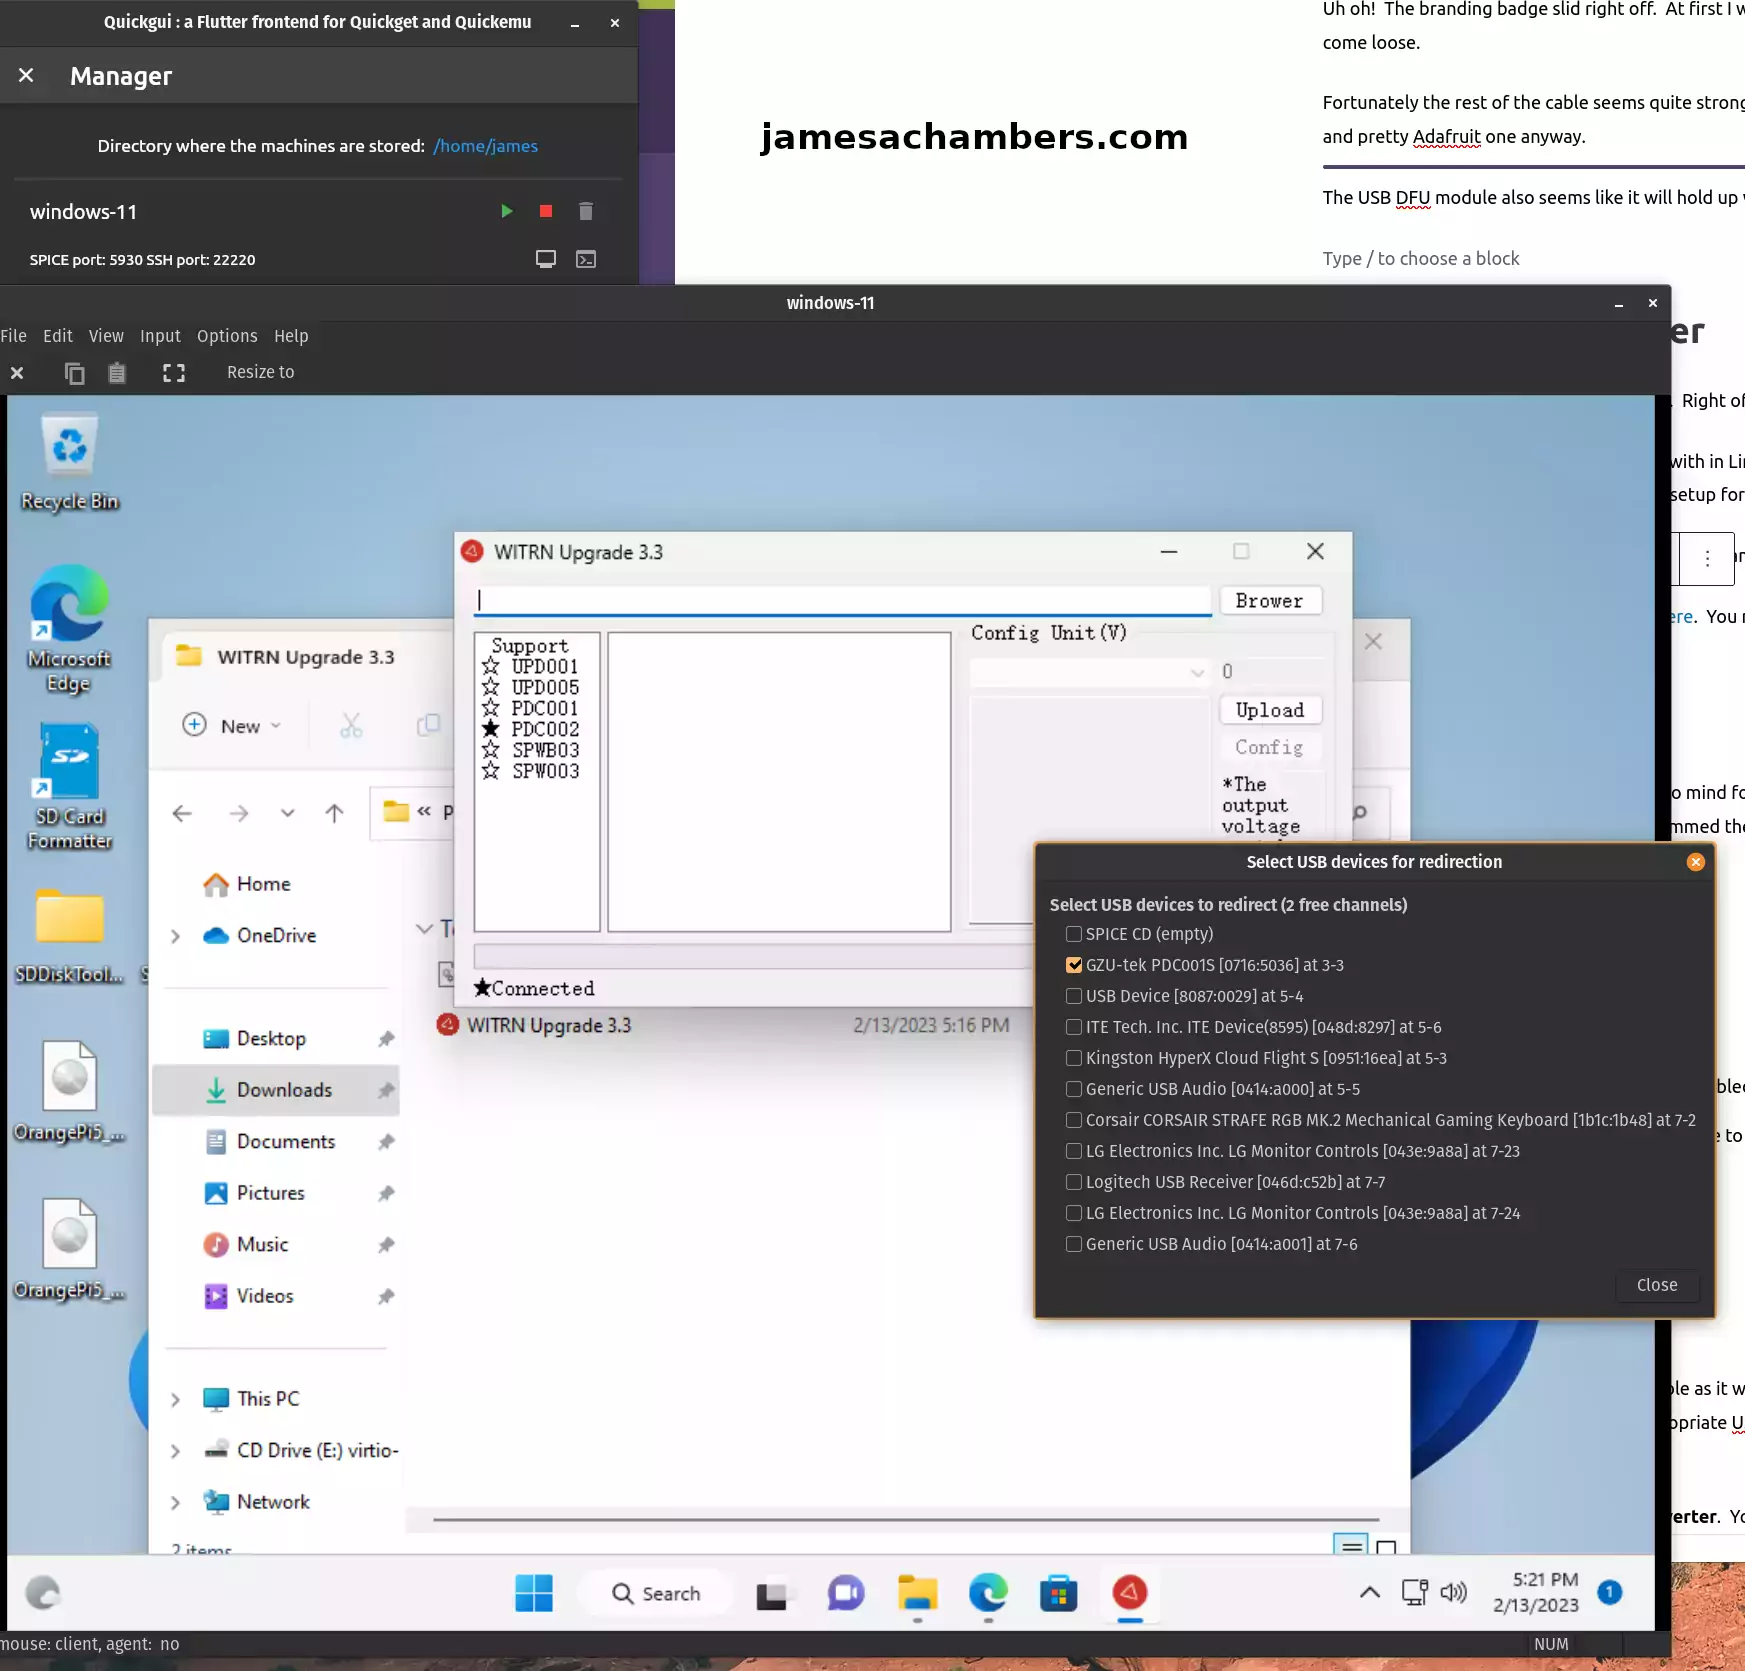The width and height of the screenshot is (1745, 1671).
Task: Open View menu in windows-11 viewer
Action: click(106, 336)
